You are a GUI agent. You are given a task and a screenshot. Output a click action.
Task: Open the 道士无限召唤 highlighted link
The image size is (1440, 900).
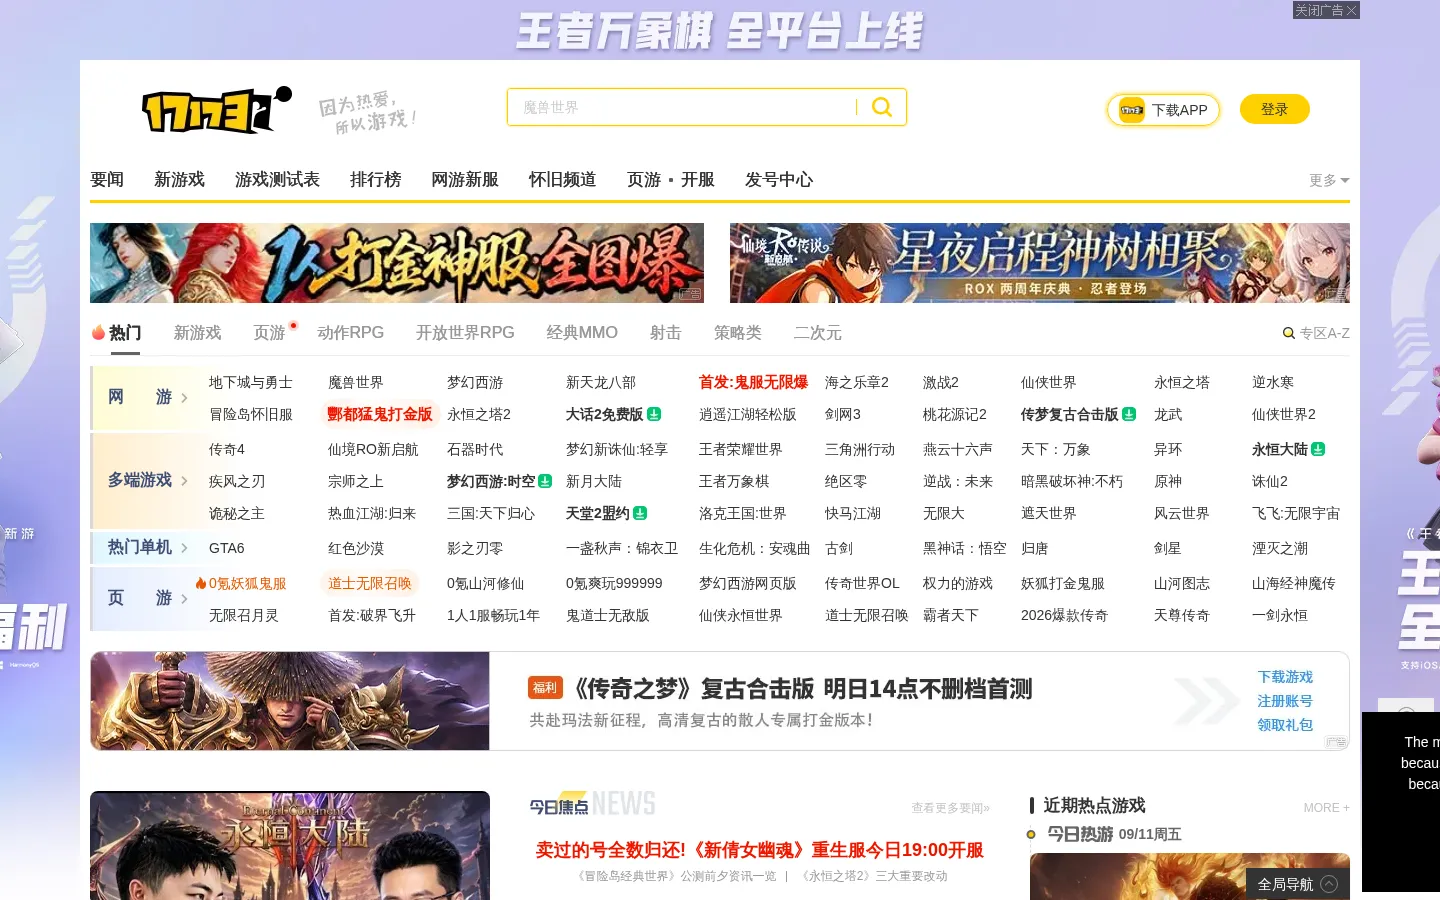pyautogui.click(x=370, y=583)
